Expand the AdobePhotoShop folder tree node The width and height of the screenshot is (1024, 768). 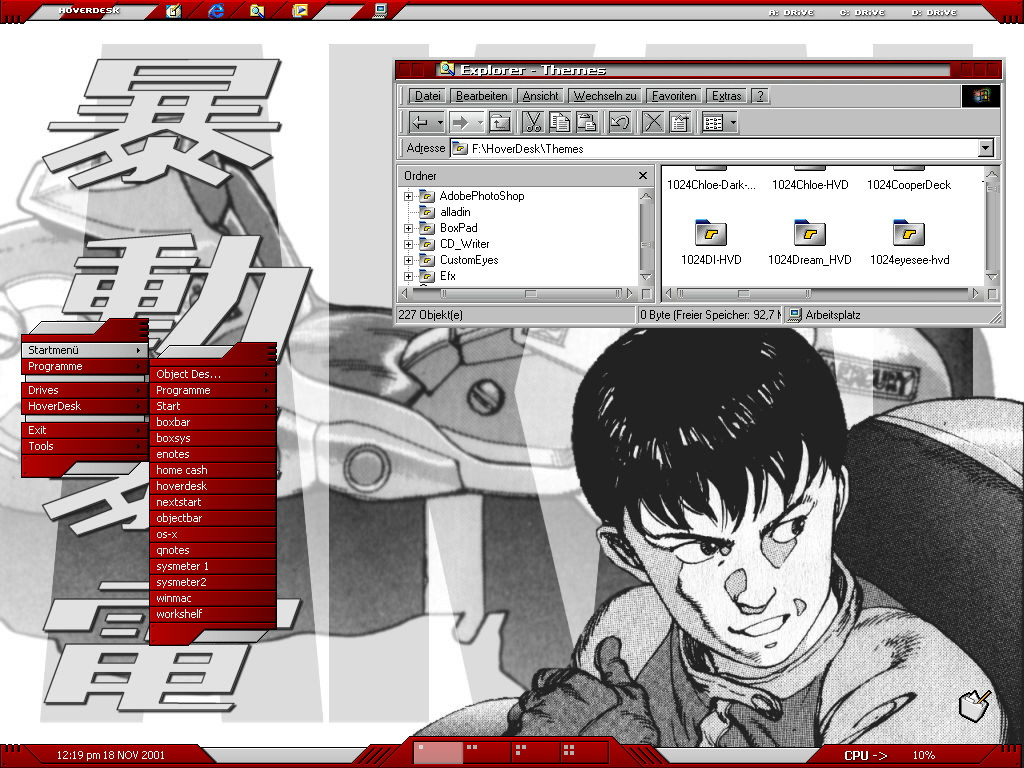click(408, 196)
